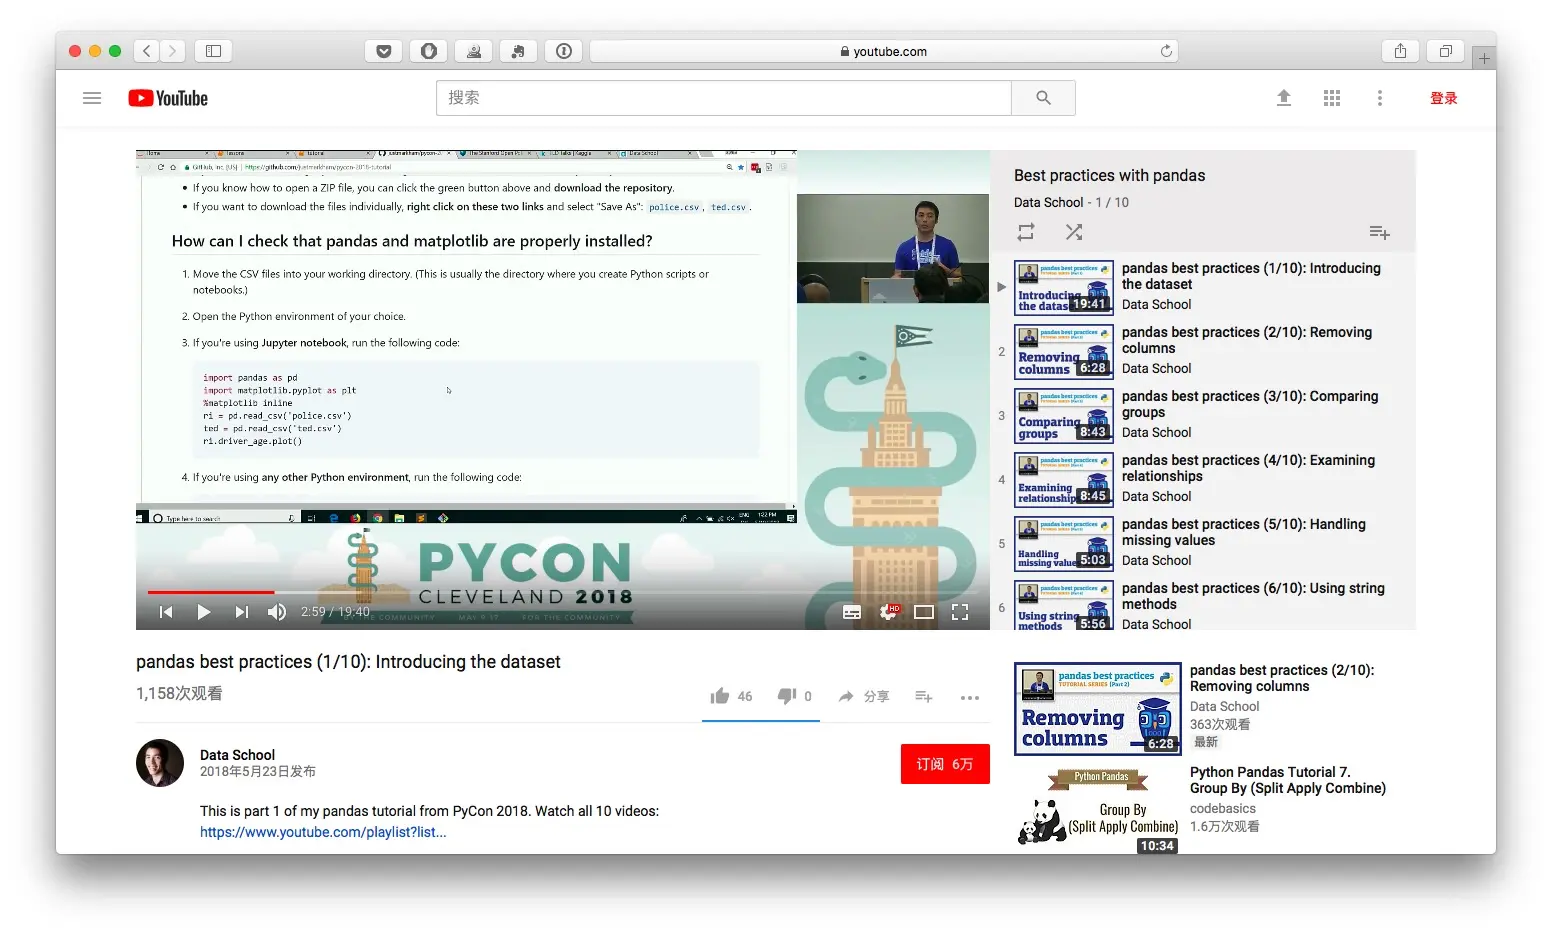
Task: Share the video via 分享
Action: 864,696
